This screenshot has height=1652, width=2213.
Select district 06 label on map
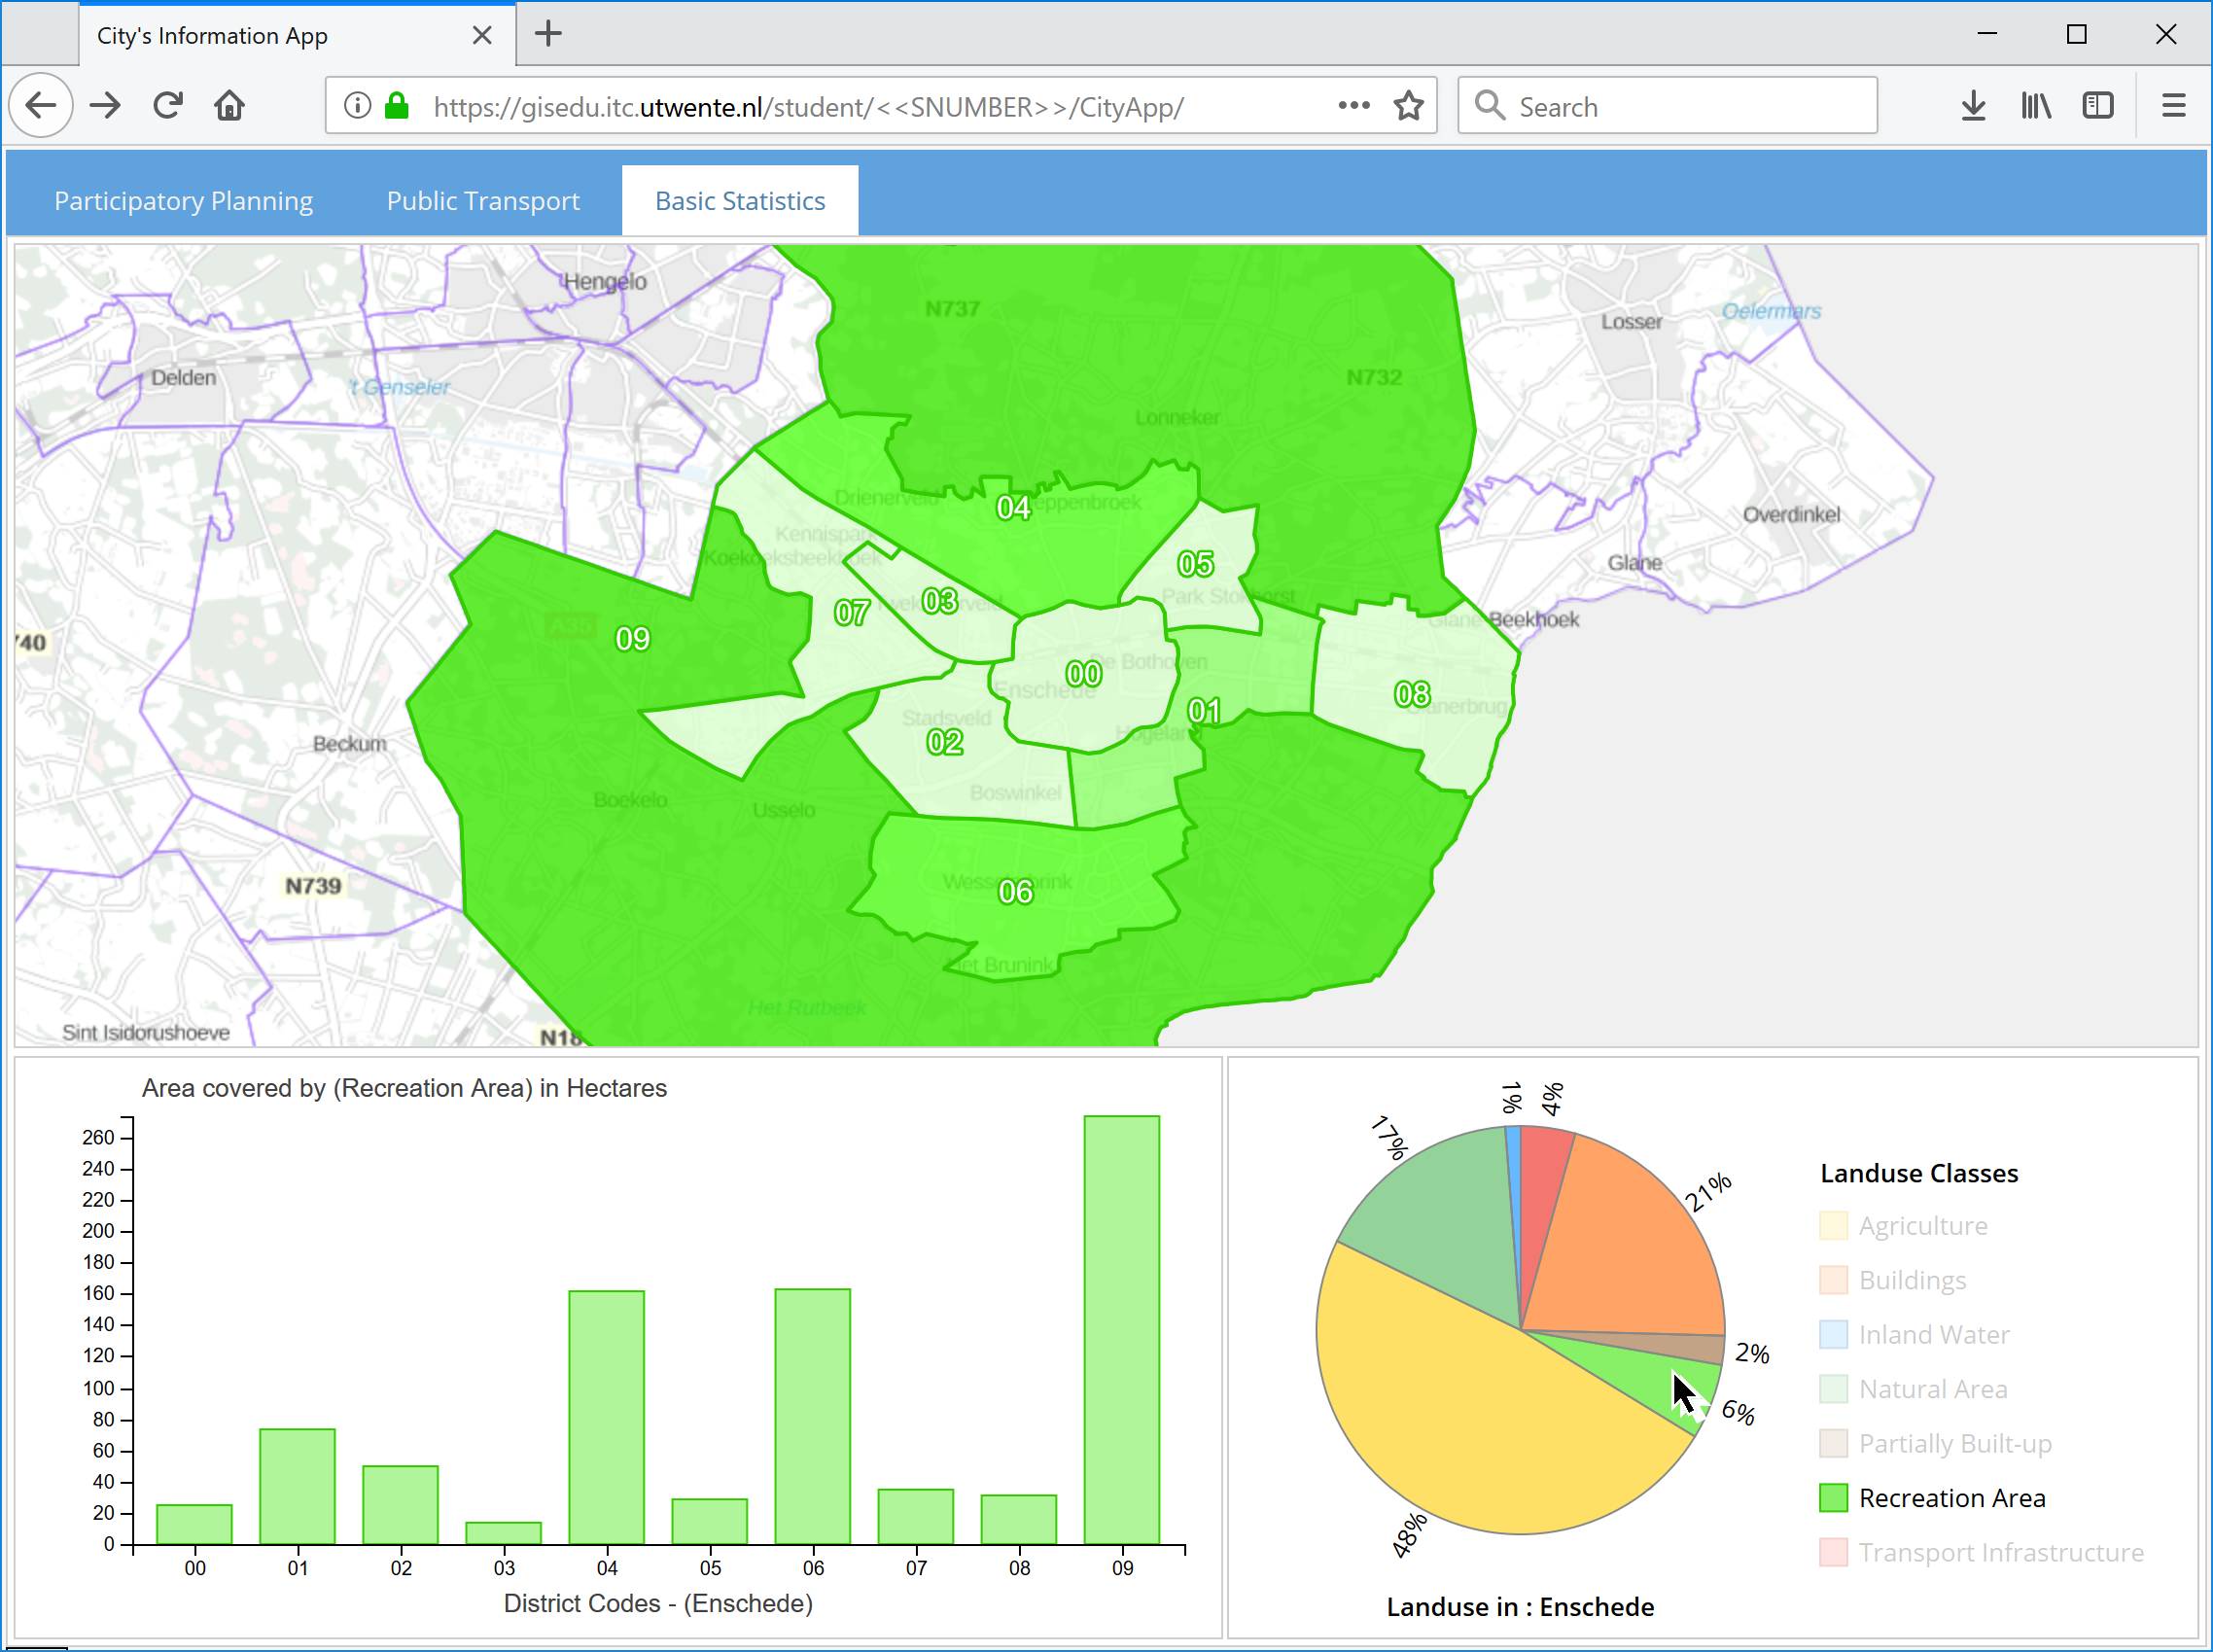point(1015,892)
